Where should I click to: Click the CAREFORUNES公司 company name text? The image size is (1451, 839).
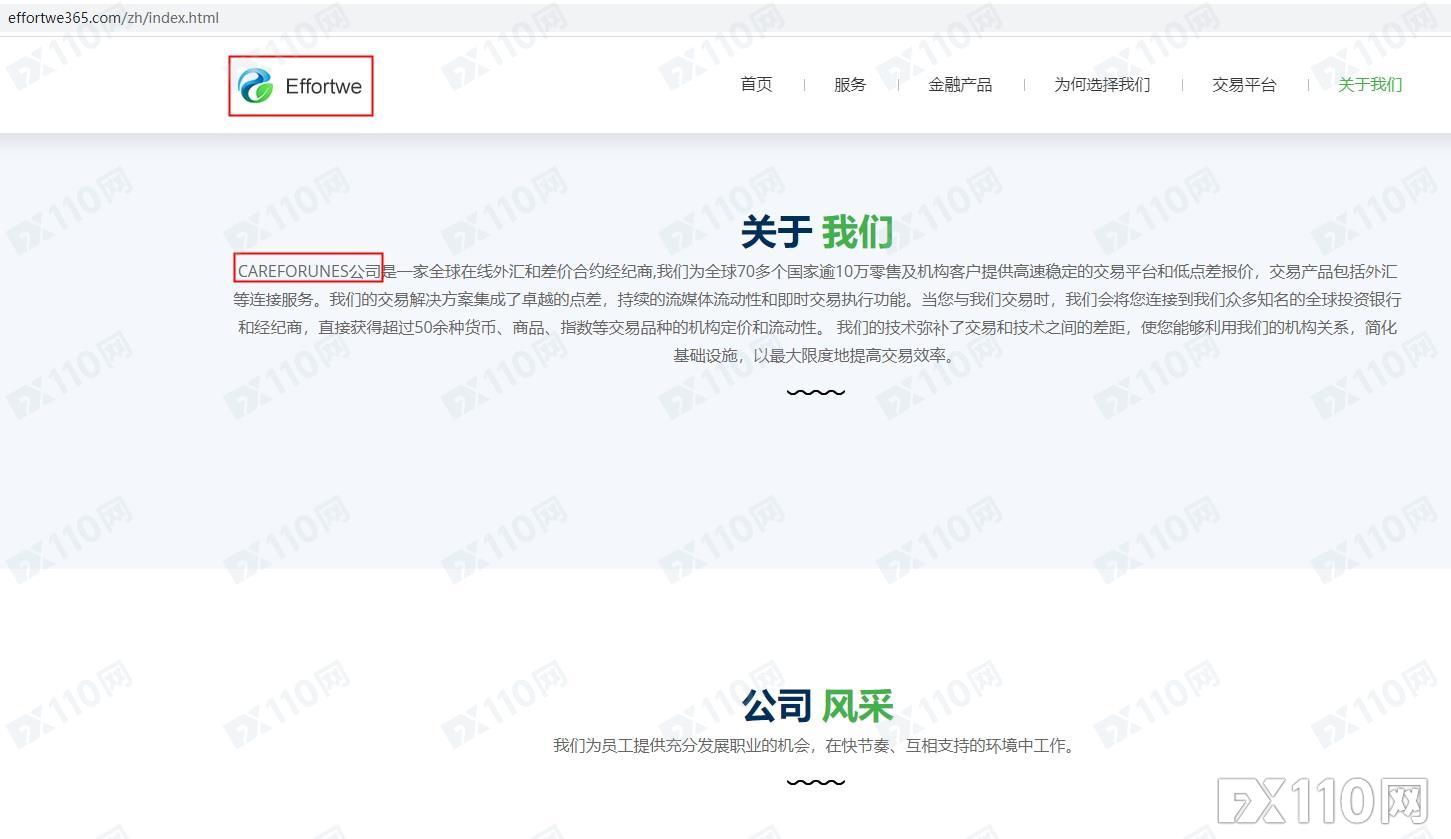click(x=309, y=271)
